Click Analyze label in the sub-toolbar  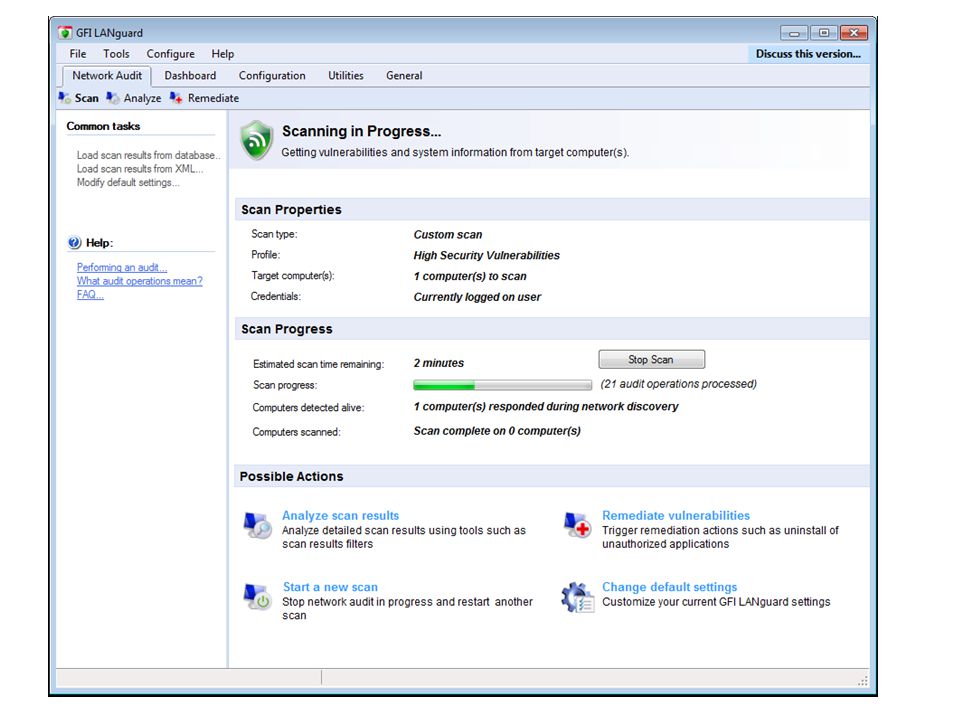pos(142,98)
